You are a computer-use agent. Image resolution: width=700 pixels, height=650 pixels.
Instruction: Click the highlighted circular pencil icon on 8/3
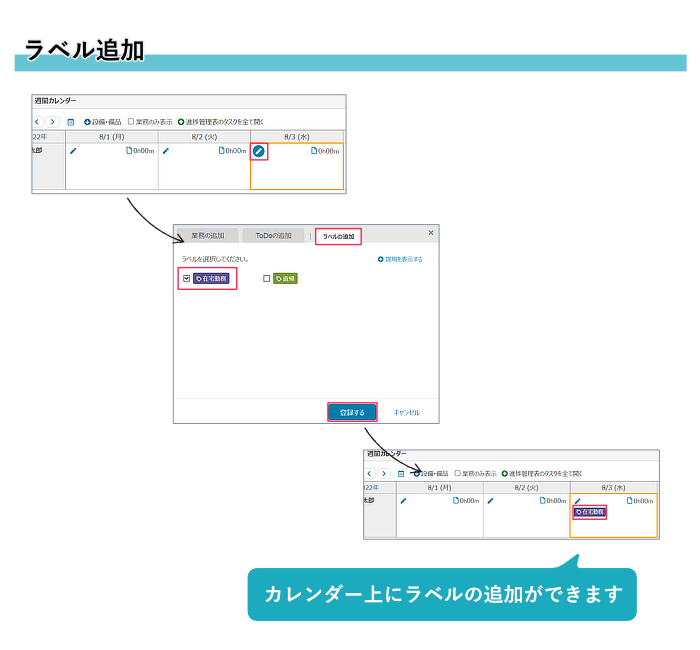(259, 151)
